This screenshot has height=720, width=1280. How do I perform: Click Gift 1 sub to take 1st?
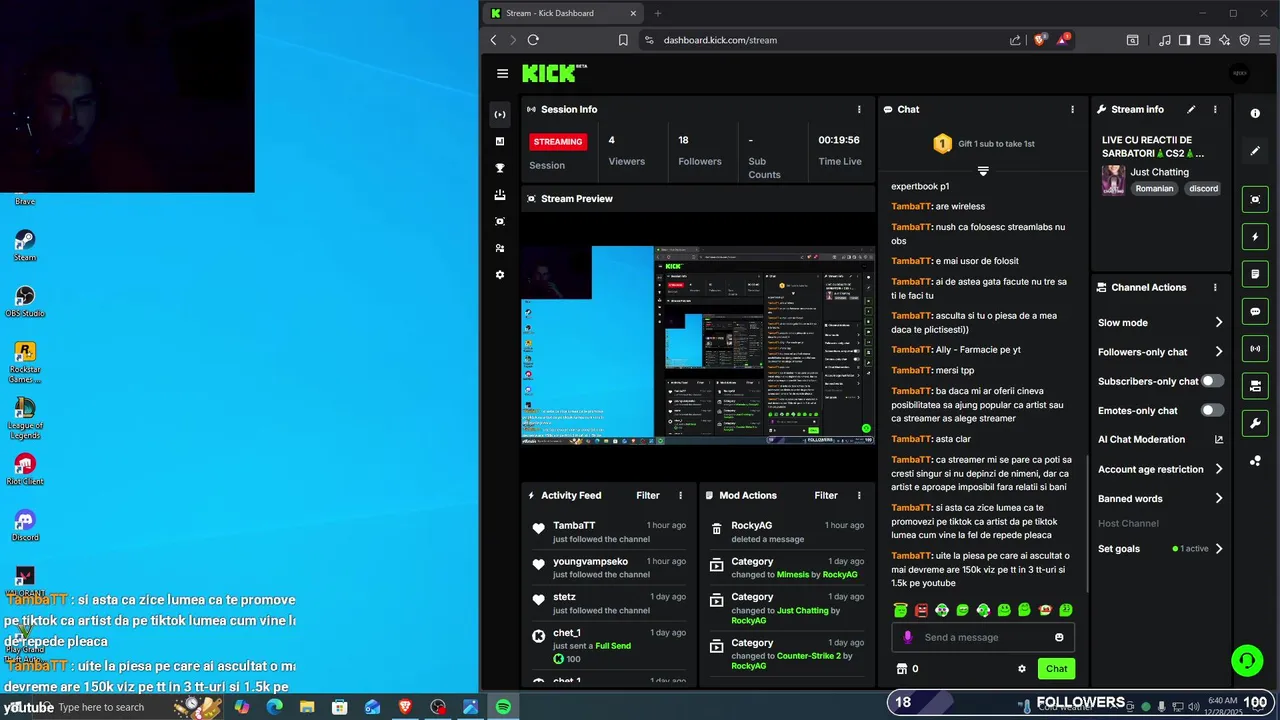pos(996,144)
